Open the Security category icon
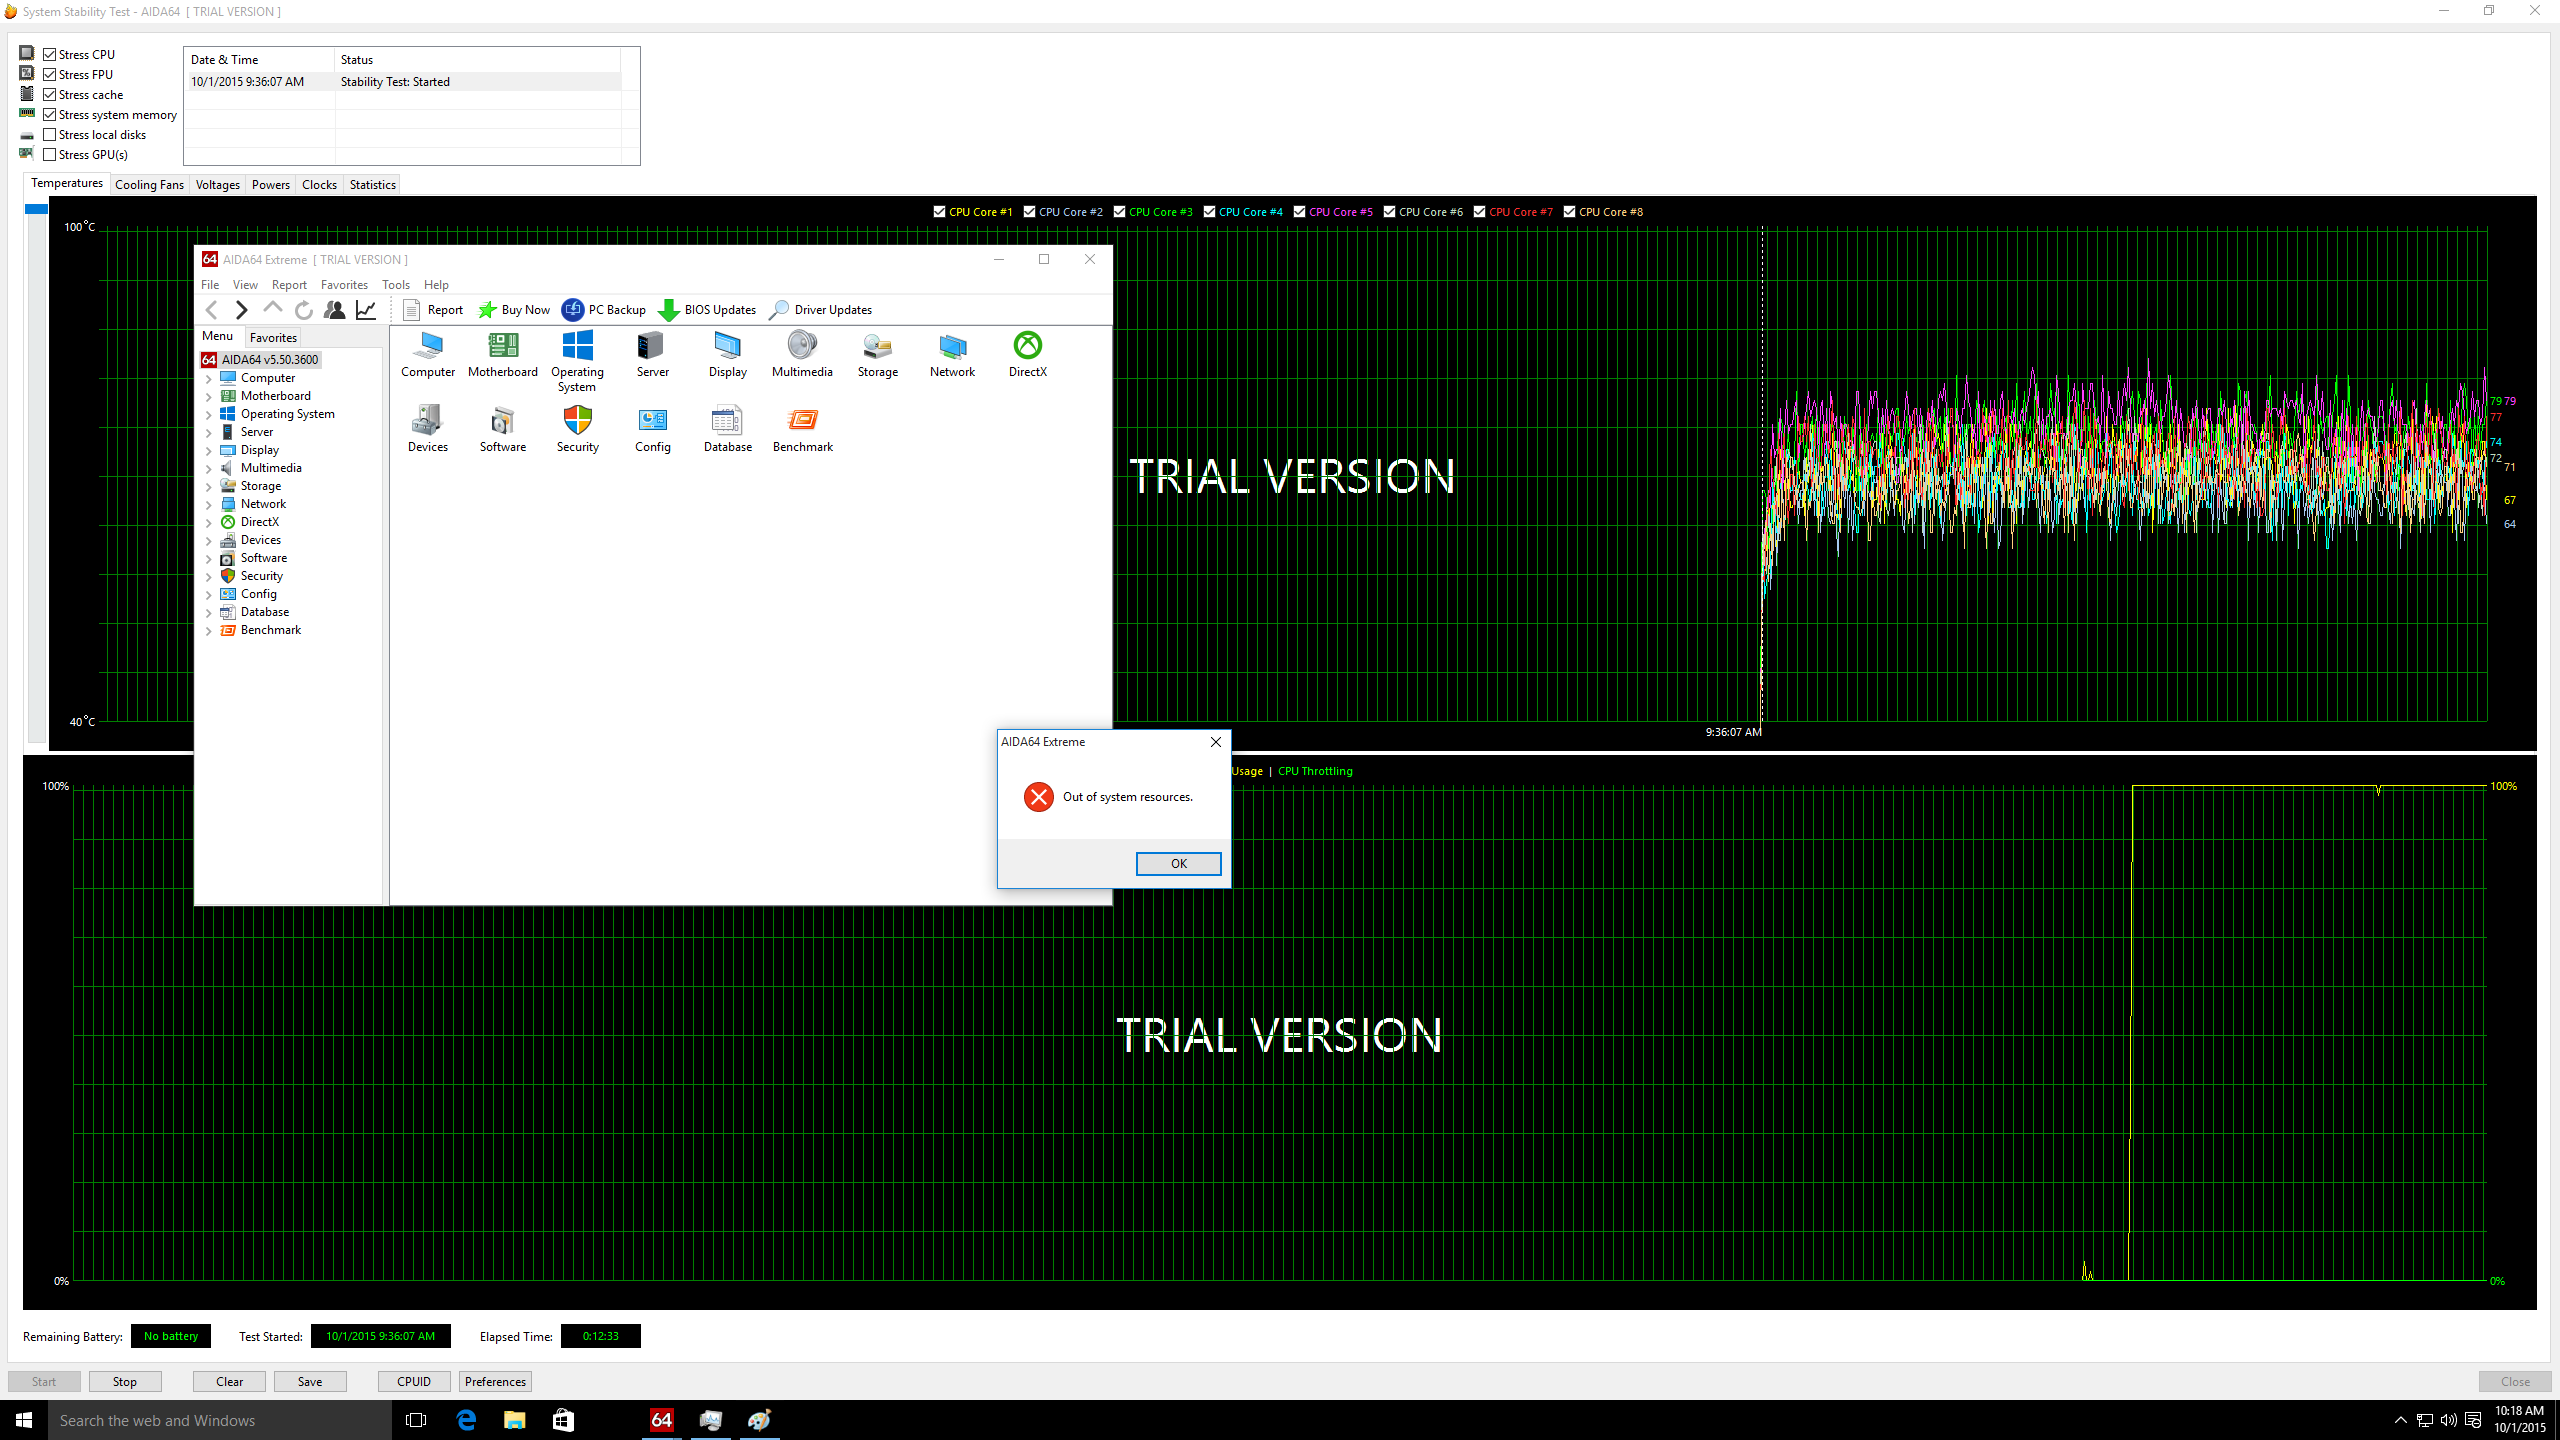Viewport: 2560px width, 1440px height. point(577,430)
